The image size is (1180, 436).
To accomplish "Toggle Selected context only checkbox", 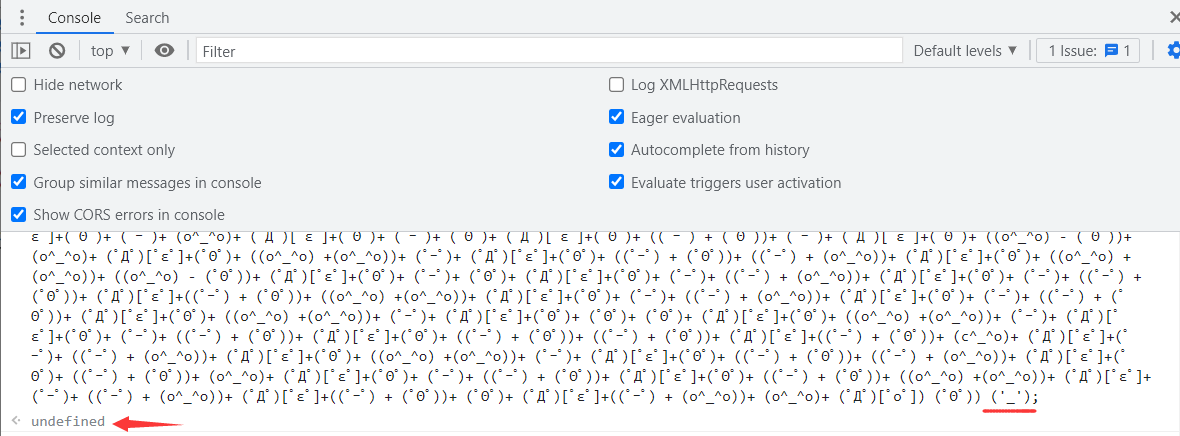I will [19, 150].
